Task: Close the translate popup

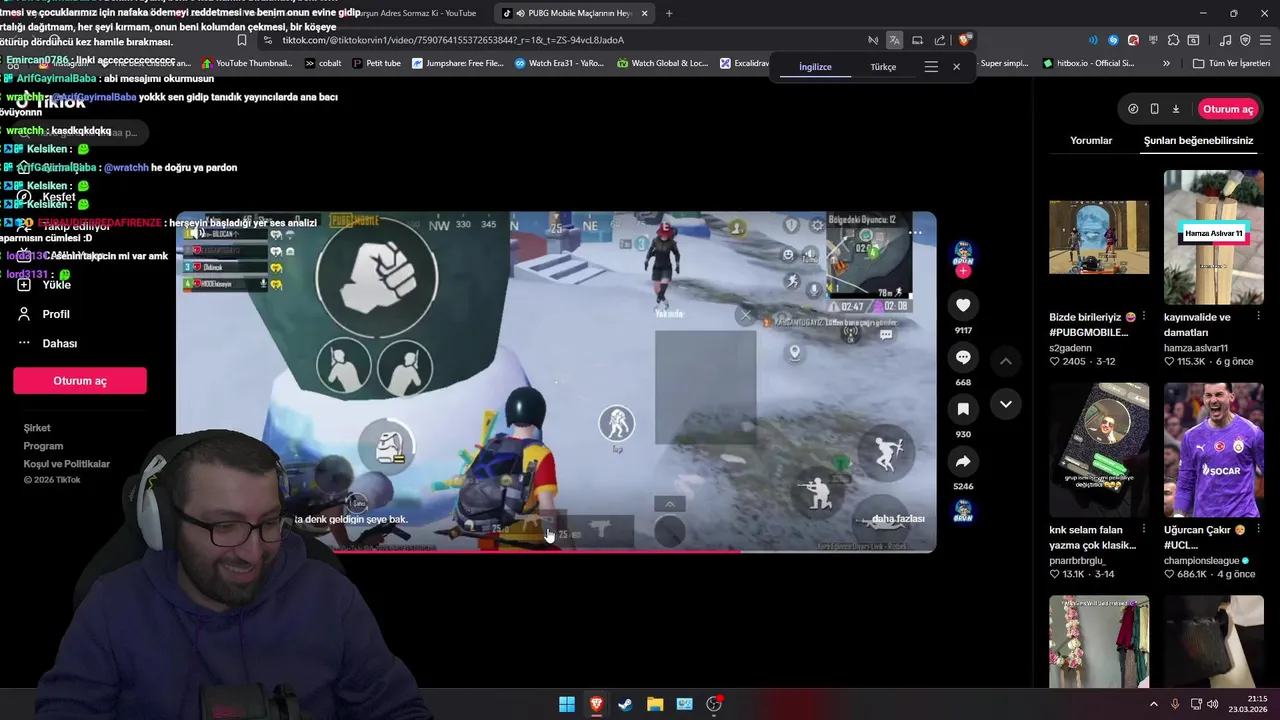Action: [x=956, y=67]
